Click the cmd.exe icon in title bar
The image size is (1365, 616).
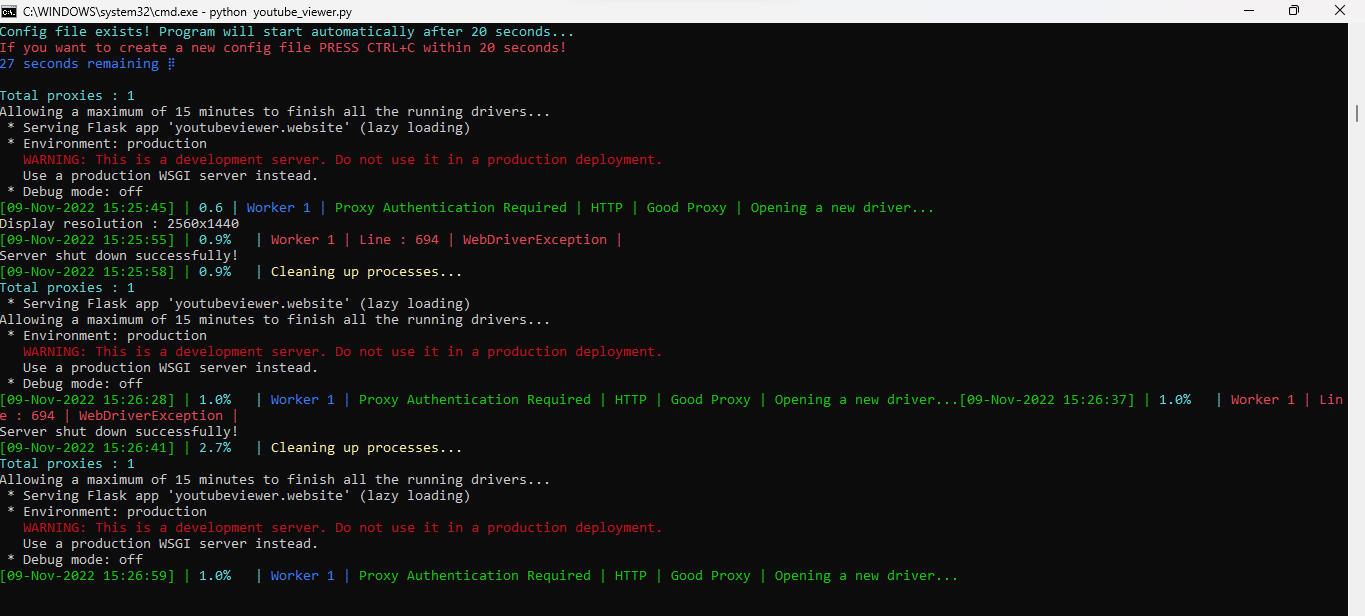click(x=10, y=11)
